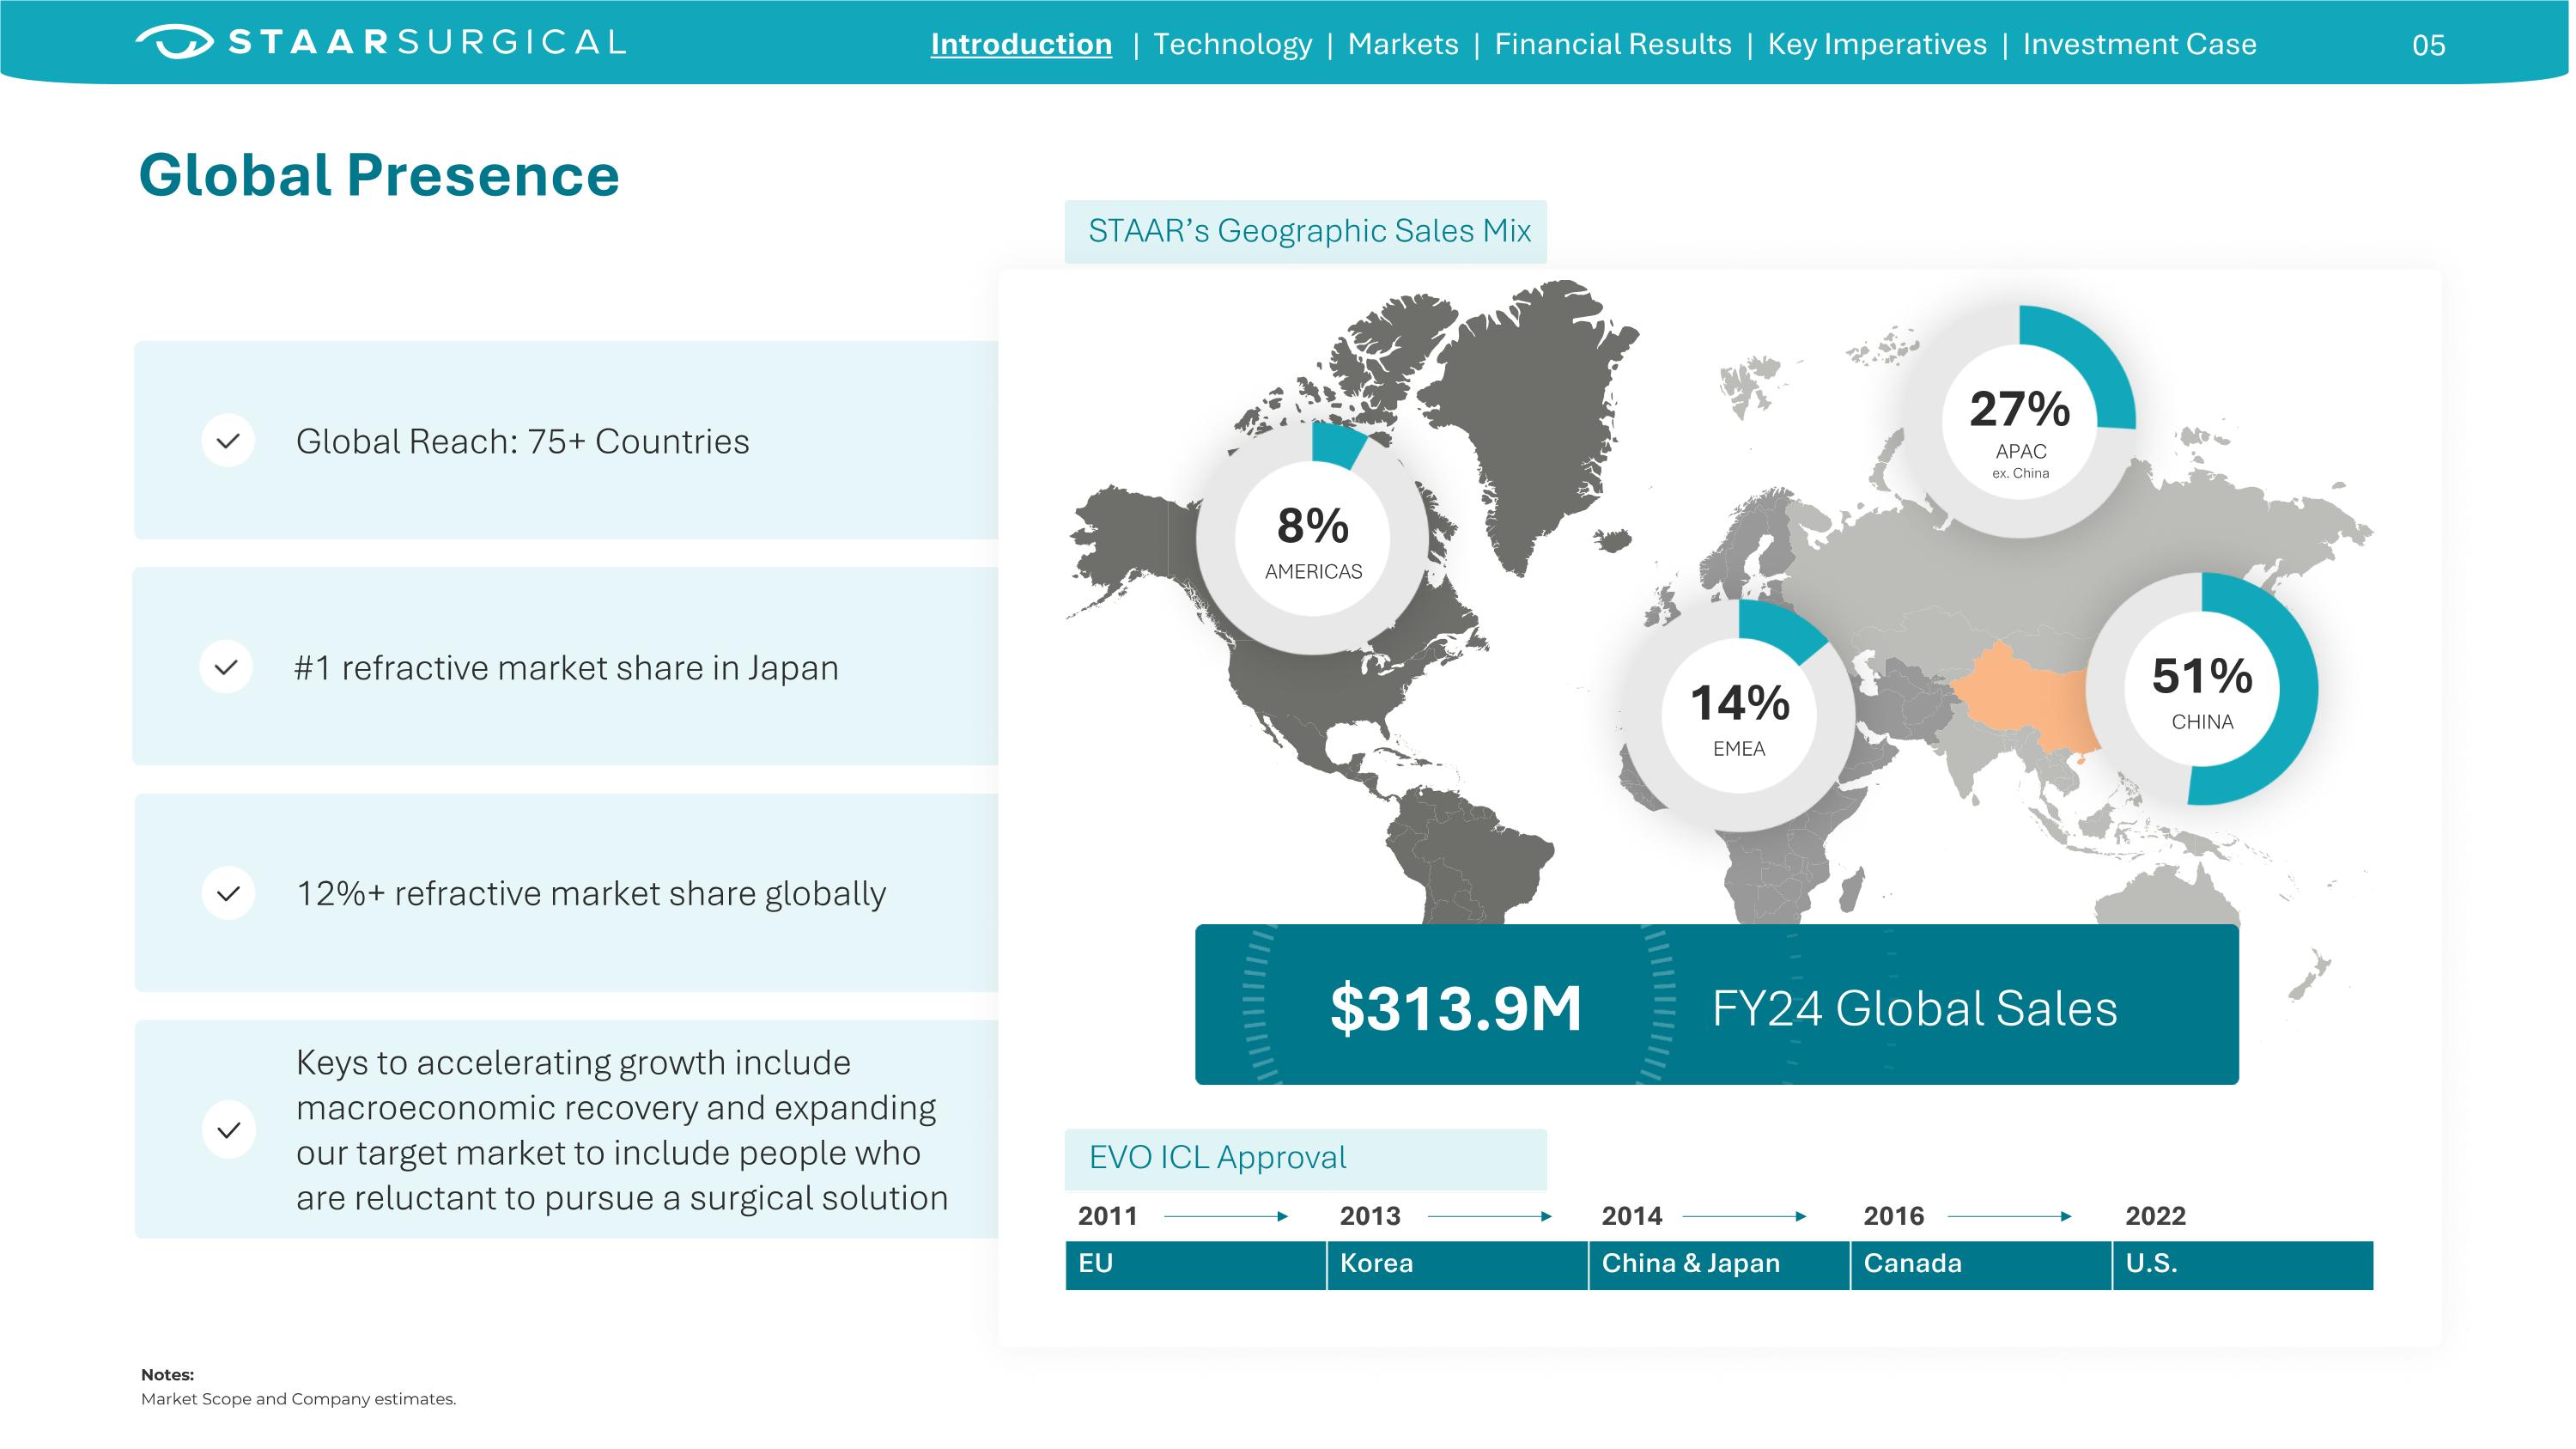The height and width of the screenshot is (1449, 2576).
Task: Open the Investment Case section
Action: click(2139, 44)
